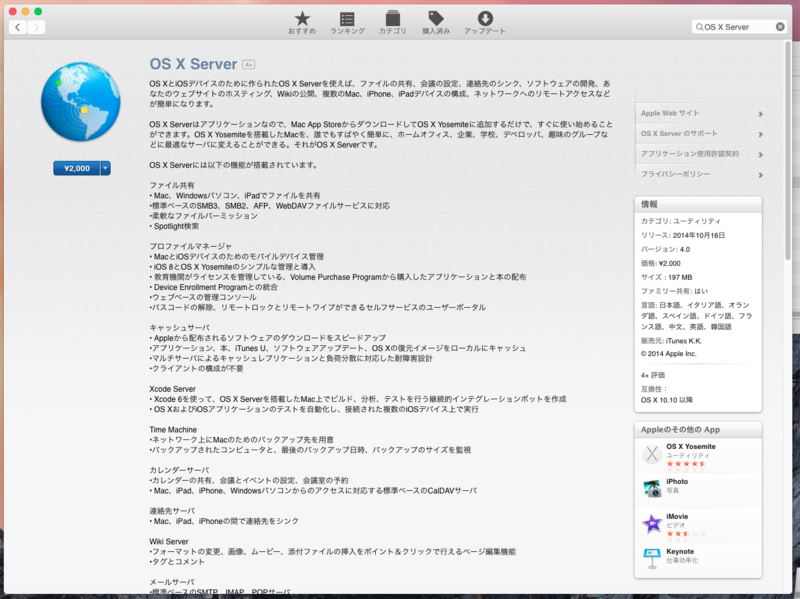Click the © 2014 Apple Inc. text
Viewport: 800px width, 599px height.
tap(668, 354)
